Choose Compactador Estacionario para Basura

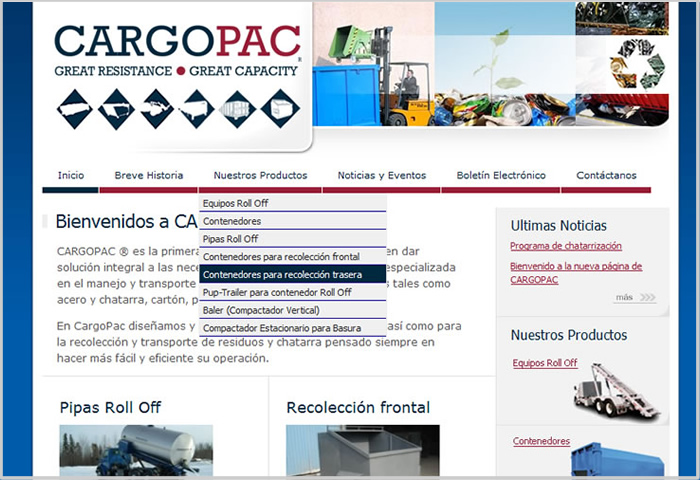coord(292,328)
